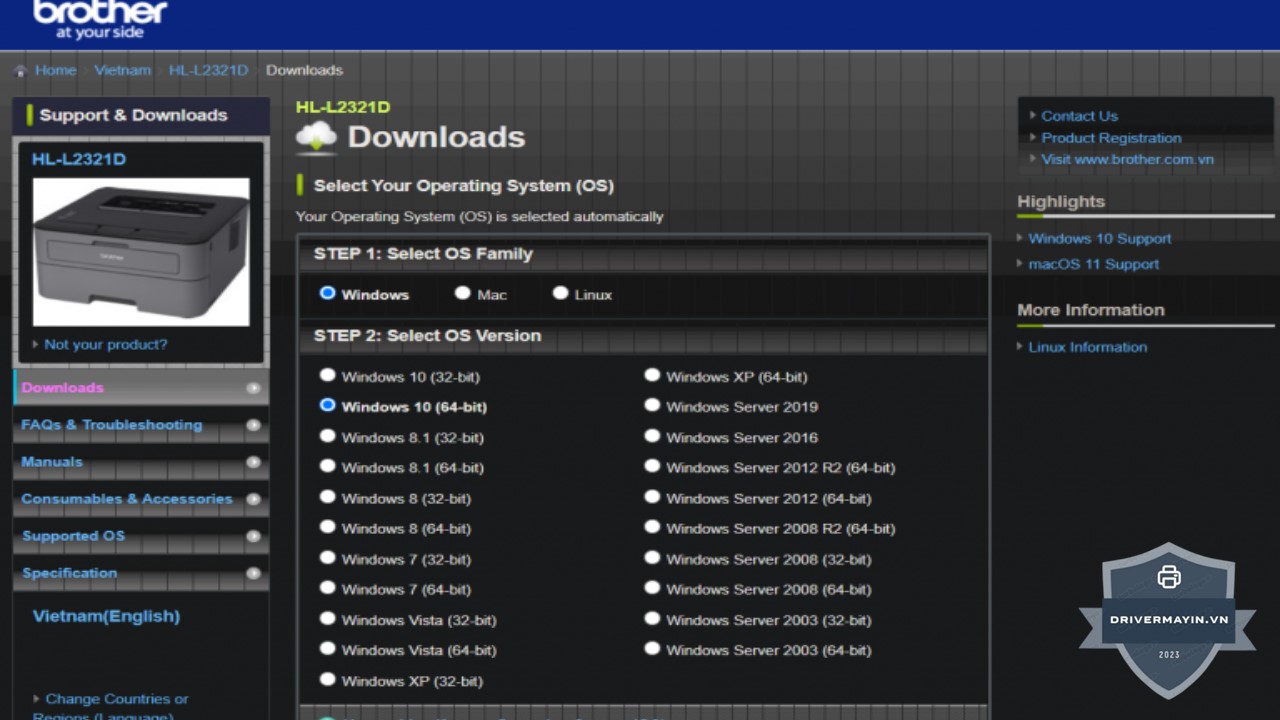Click arrow icon beside Specification
Image resolution: width=1280 pixels, height=720 pixels.
coord(253,573)
